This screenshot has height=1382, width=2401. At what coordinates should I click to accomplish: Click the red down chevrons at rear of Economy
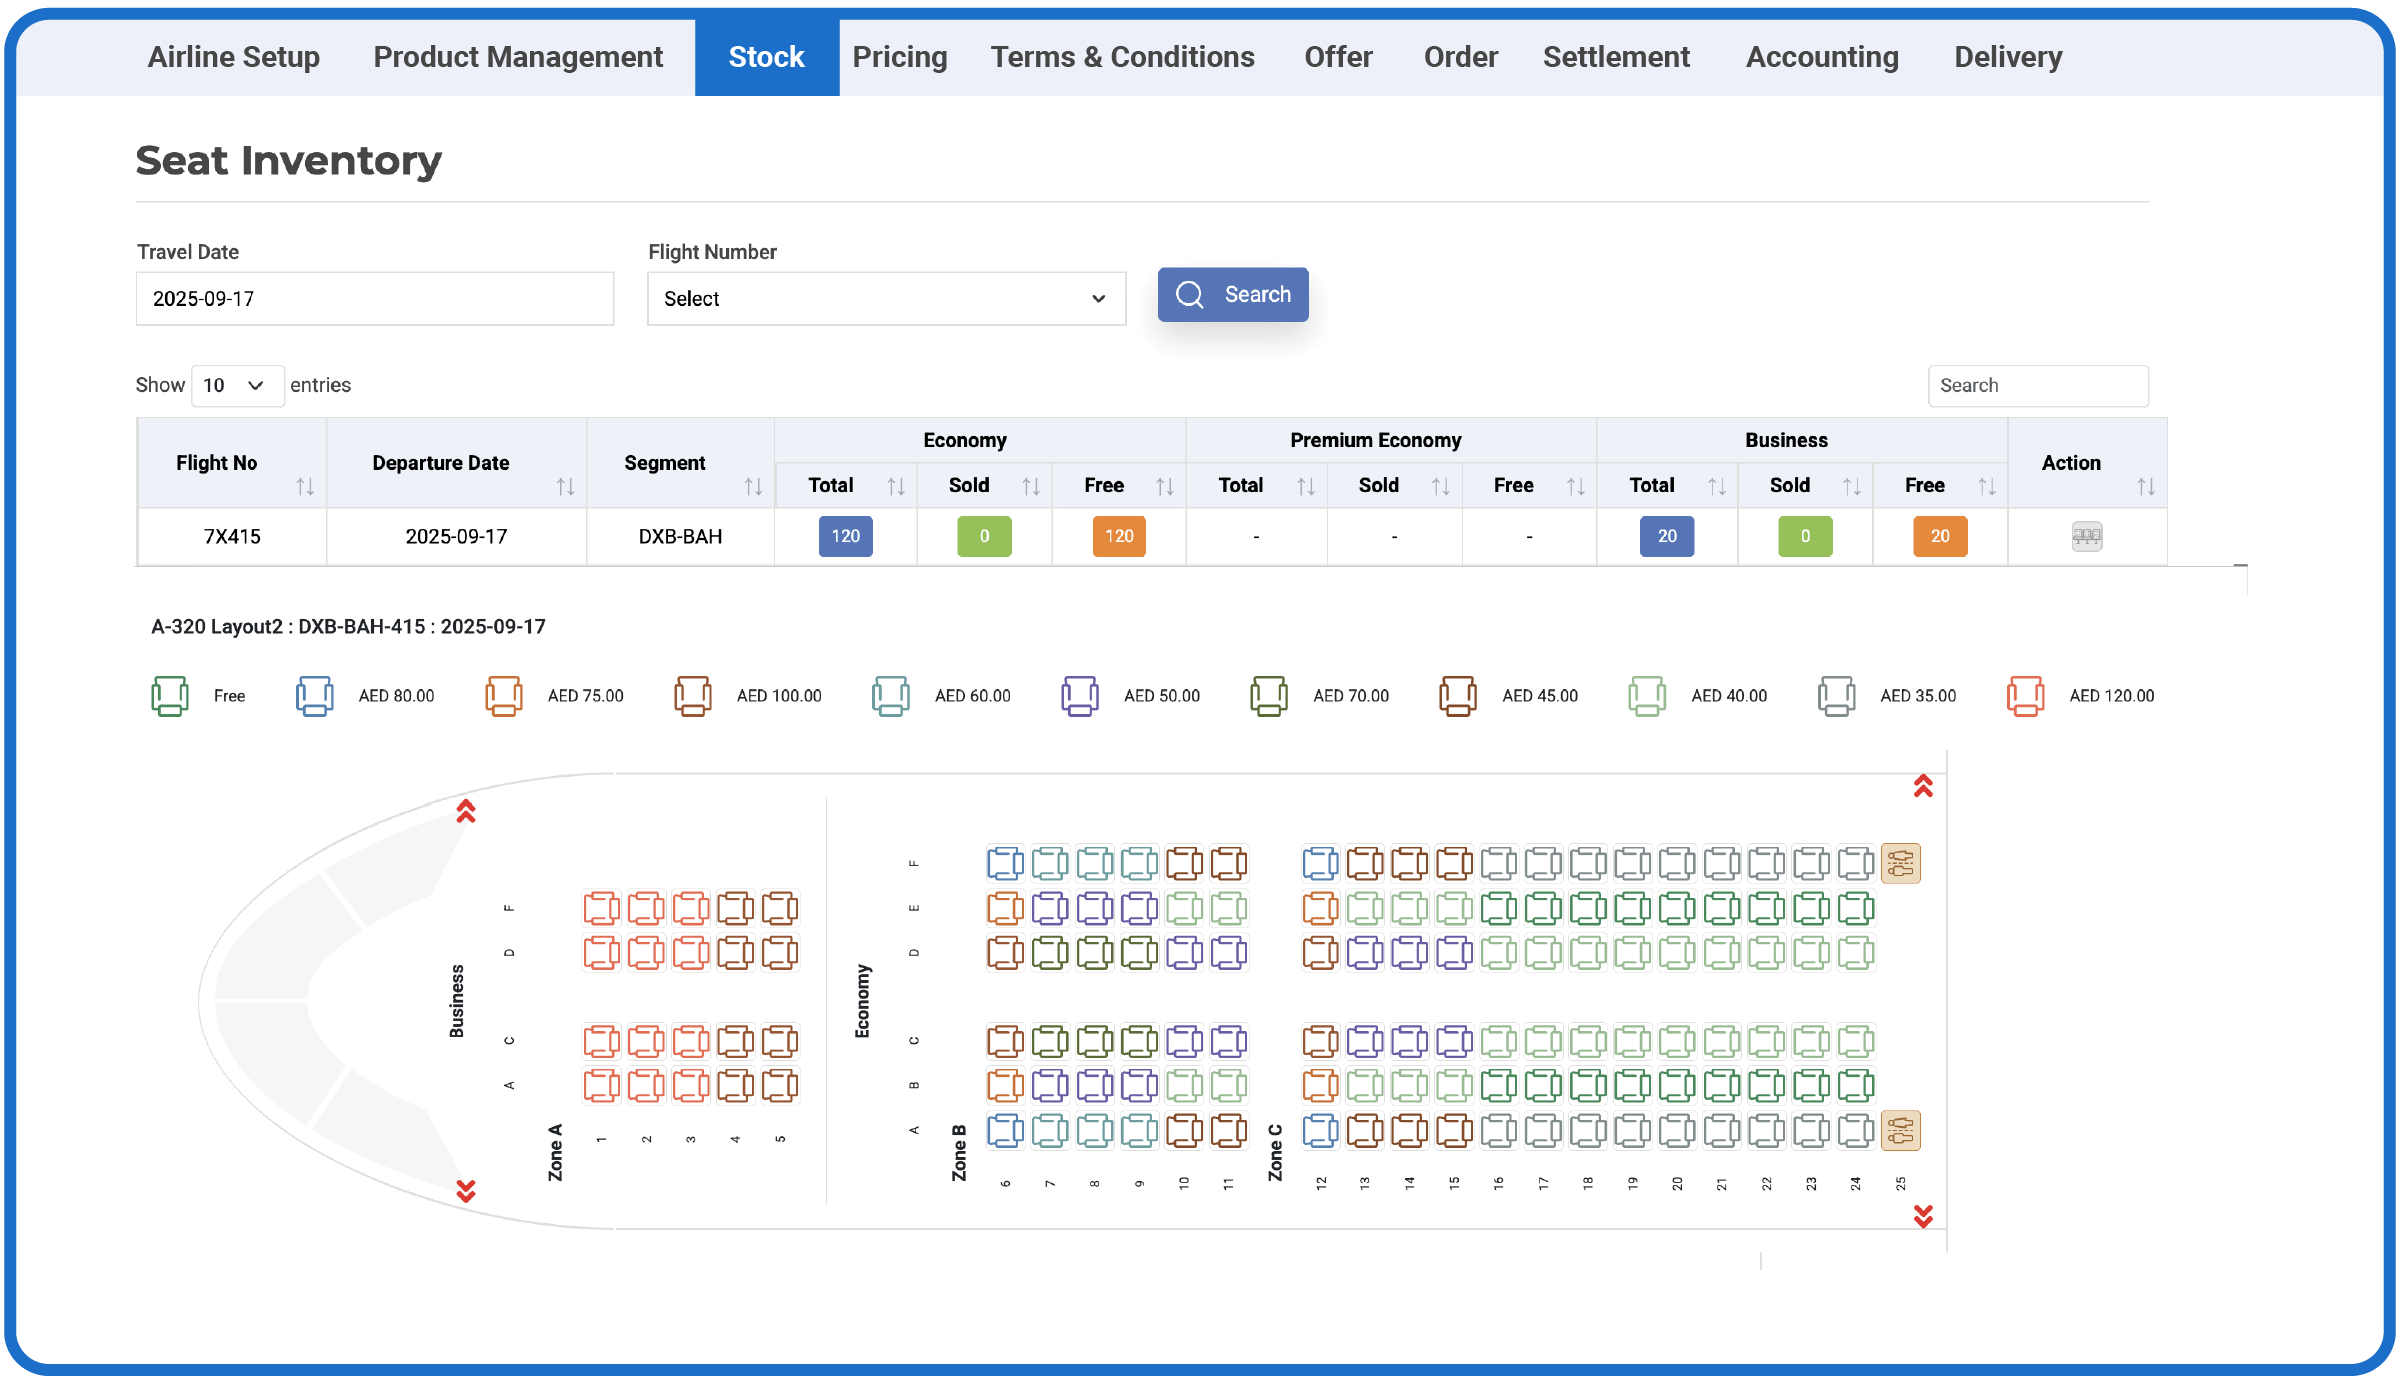(x=1922, y=1216)
